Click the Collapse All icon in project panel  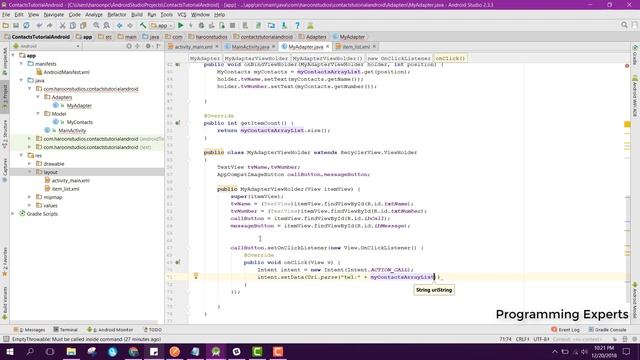138,46
